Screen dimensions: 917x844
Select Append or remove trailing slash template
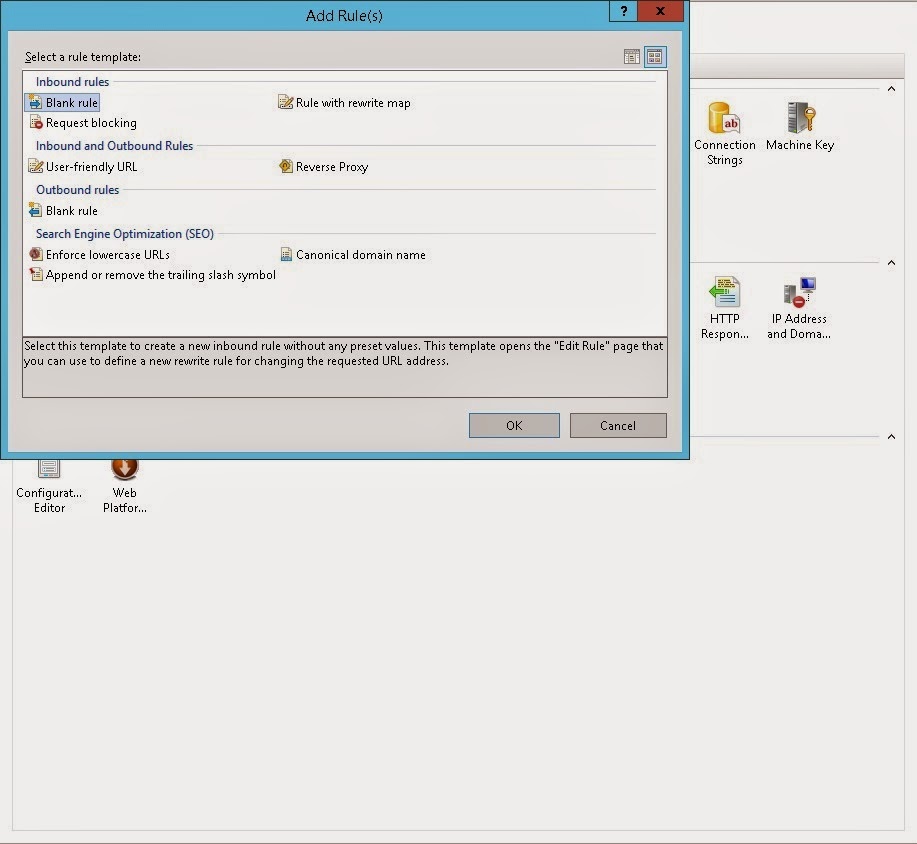pyautogui.click(x=152, y=275)
